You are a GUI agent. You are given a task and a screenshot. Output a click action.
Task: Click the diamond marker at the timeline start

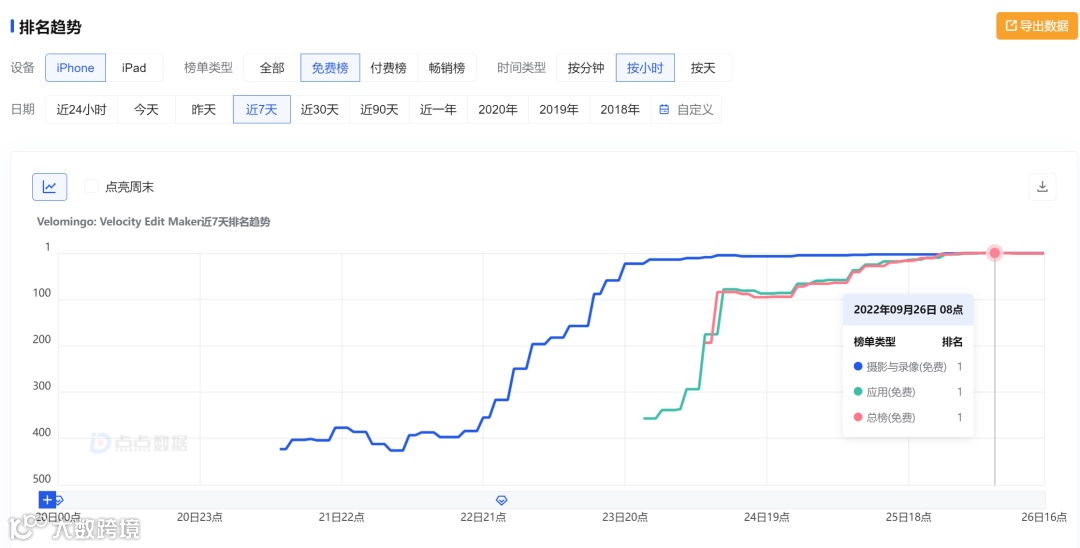(x=59, y=500)
